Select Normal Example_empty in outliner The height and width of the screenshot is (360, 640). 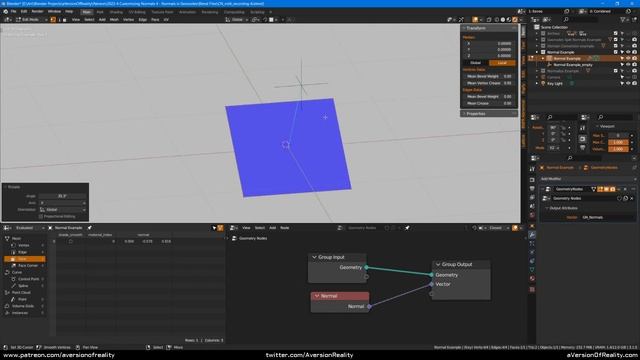pyautogui.click(x=573, y=65)
